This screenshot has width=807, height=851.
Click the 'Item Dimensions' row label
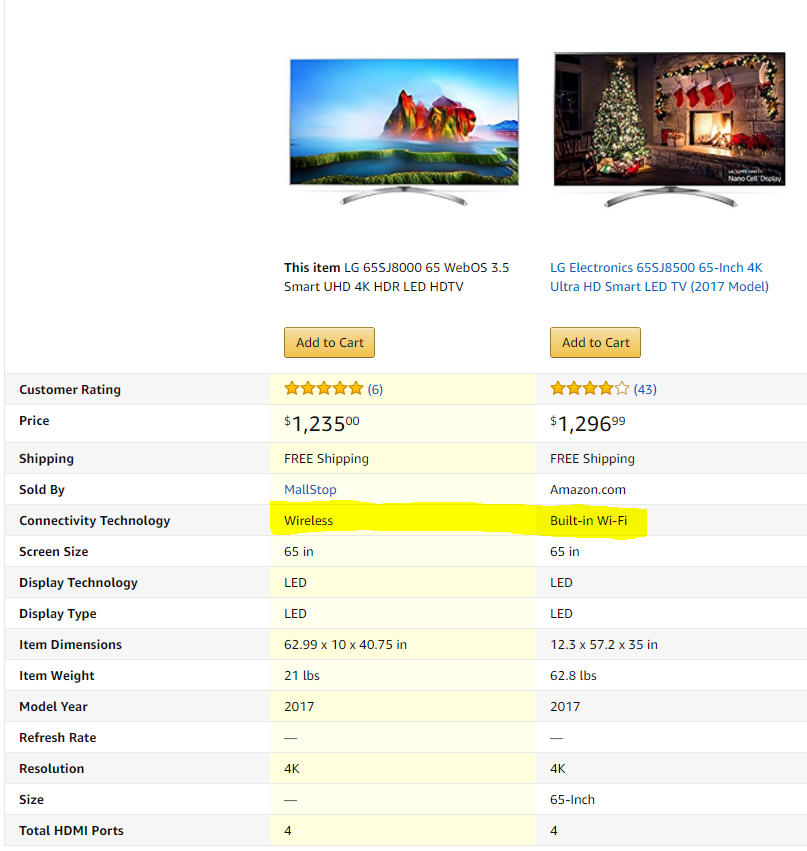(x=71, y=644)
